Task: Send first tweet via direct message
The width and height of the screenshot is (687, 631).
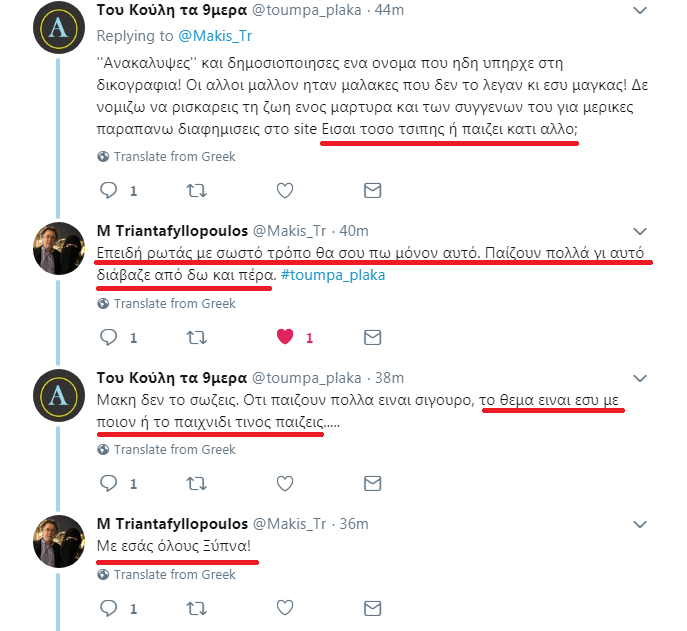Action: 372,190
